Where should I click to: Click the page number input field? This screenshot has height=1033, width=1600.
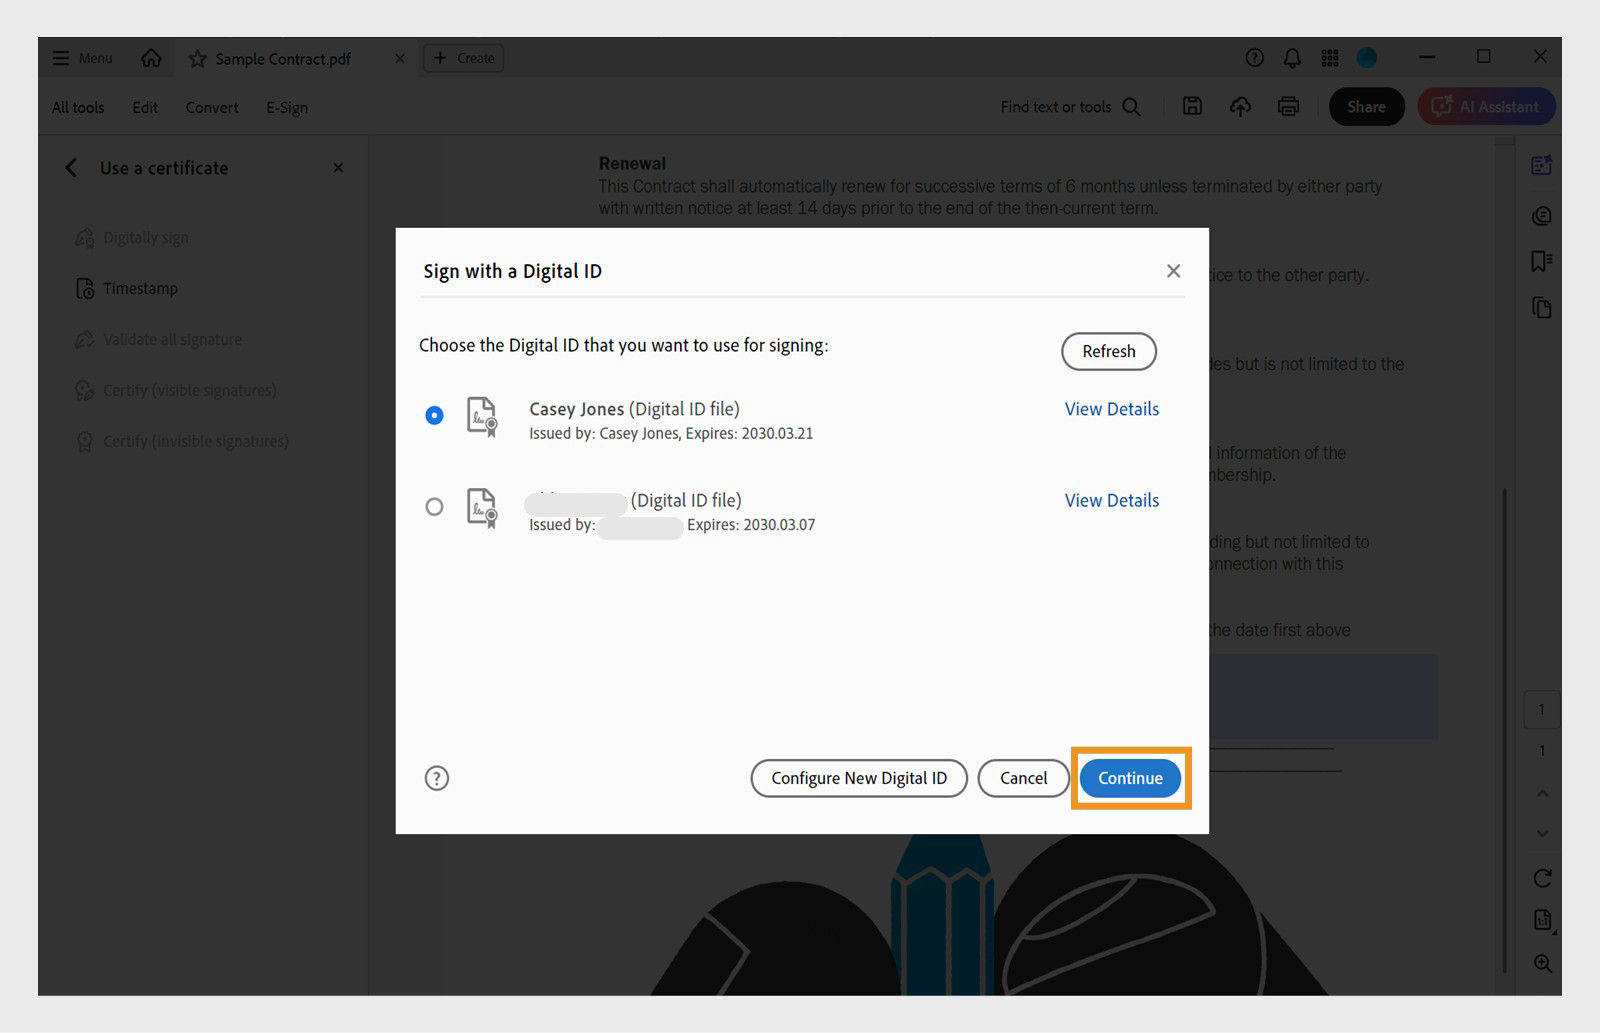(x=1542, y=709)
